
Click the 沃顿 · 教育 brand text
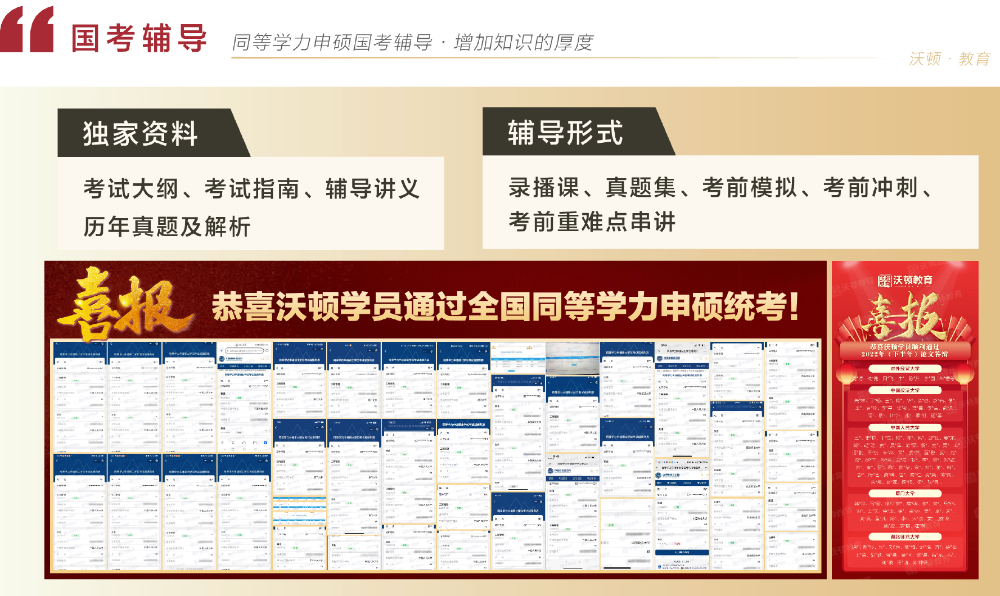pyautogui.click(x=949, y=59)
